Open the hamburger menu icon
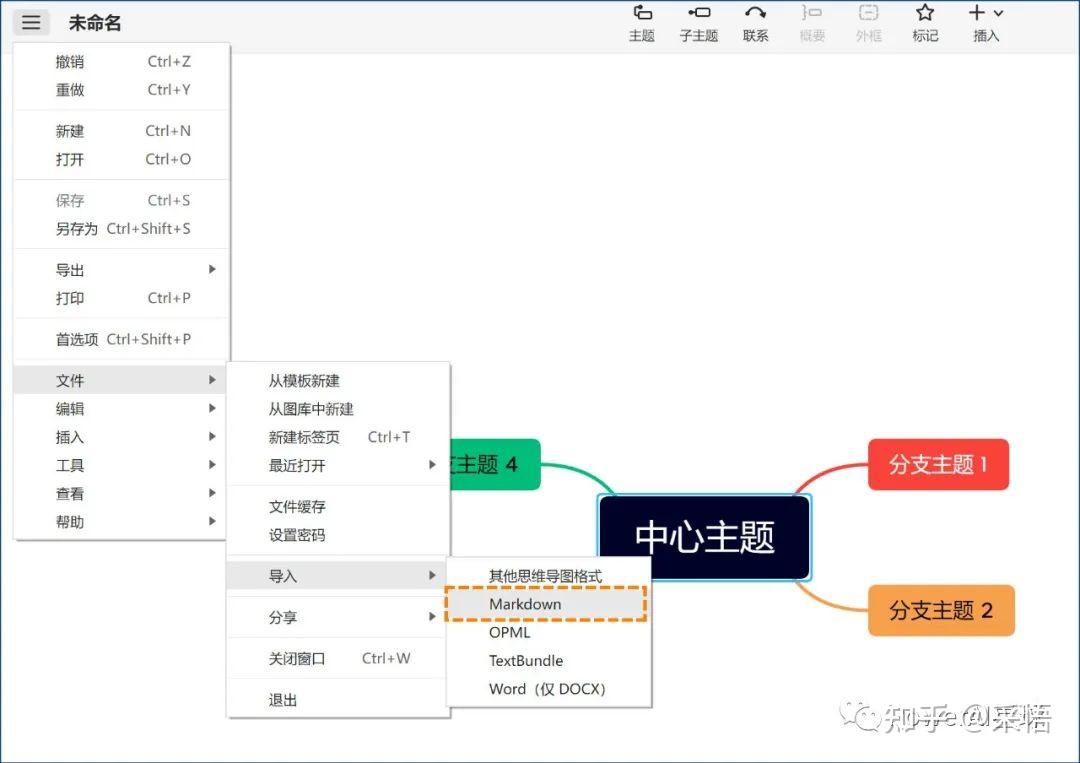Screen dimensions: 1080x763 coord(31,22)
